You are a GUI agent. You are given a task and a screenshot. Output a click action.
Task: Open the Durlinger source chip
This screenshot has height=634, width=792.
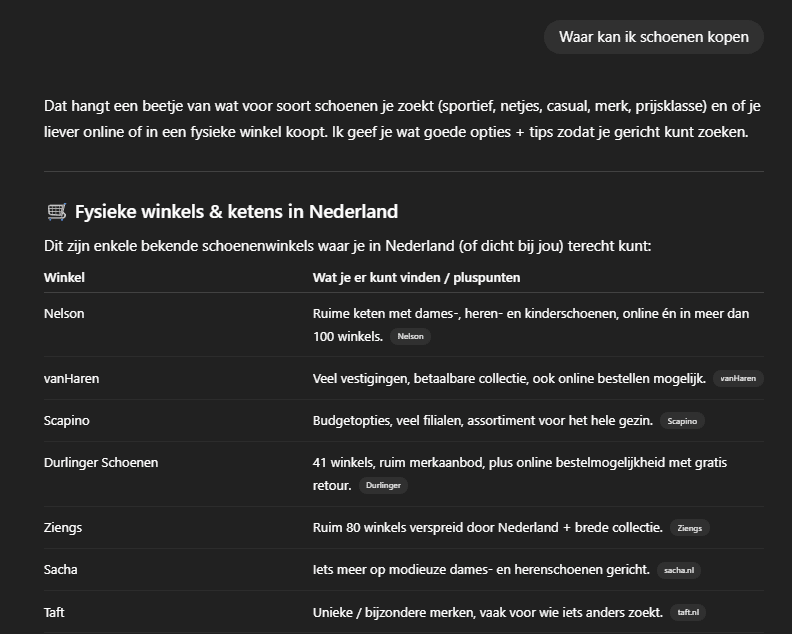[x=383, y=486]
